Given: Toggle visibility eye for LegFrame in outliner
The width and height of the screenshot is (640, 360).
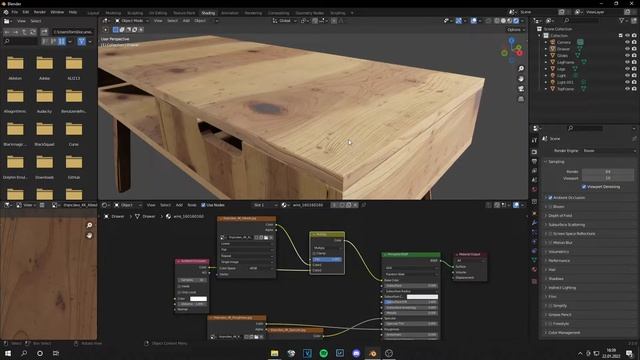Looking at the screenshot, I should coord(627,62).
